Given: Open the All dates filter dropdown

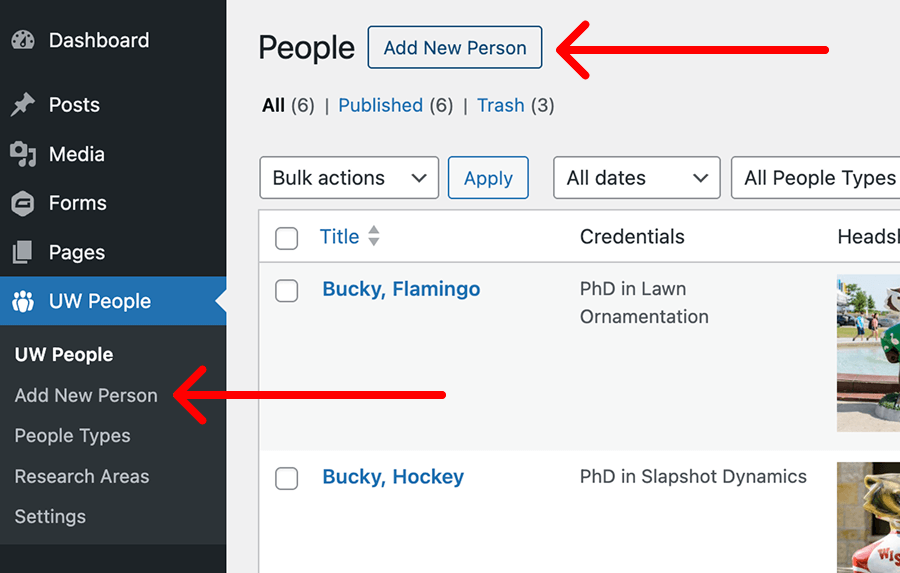Looking at the screenshot, I should (636, 178).
